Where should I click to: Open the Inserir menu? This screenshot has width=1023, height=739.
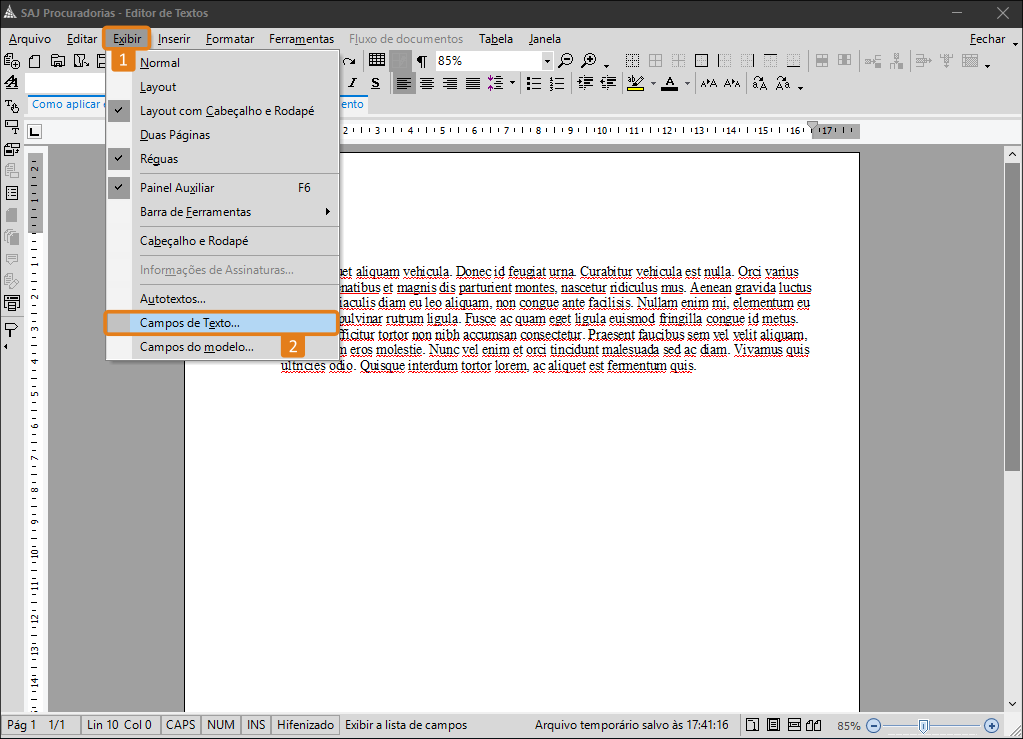pyautogui.click(x=174, y=39)
